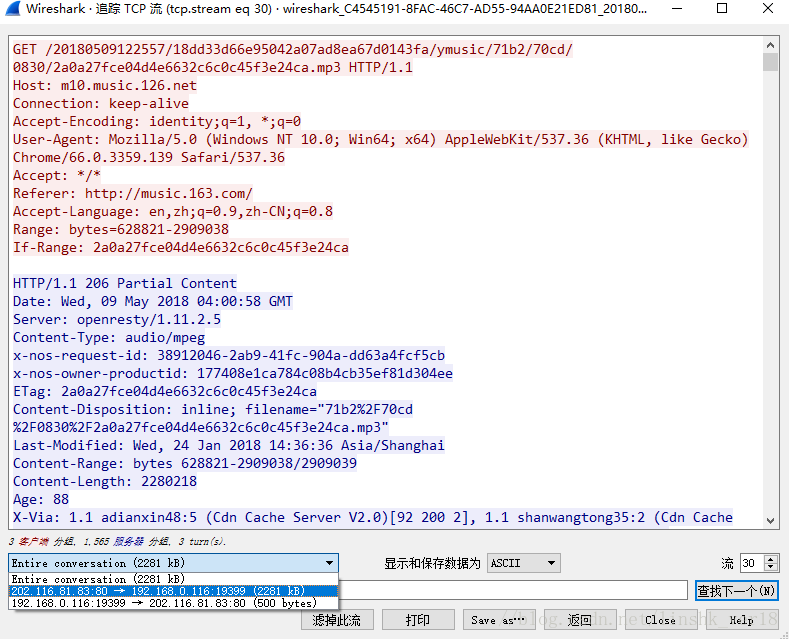Screen dimensions: 789x639
Task: Click the Save as… button
Action: click(x=499, y=620)
